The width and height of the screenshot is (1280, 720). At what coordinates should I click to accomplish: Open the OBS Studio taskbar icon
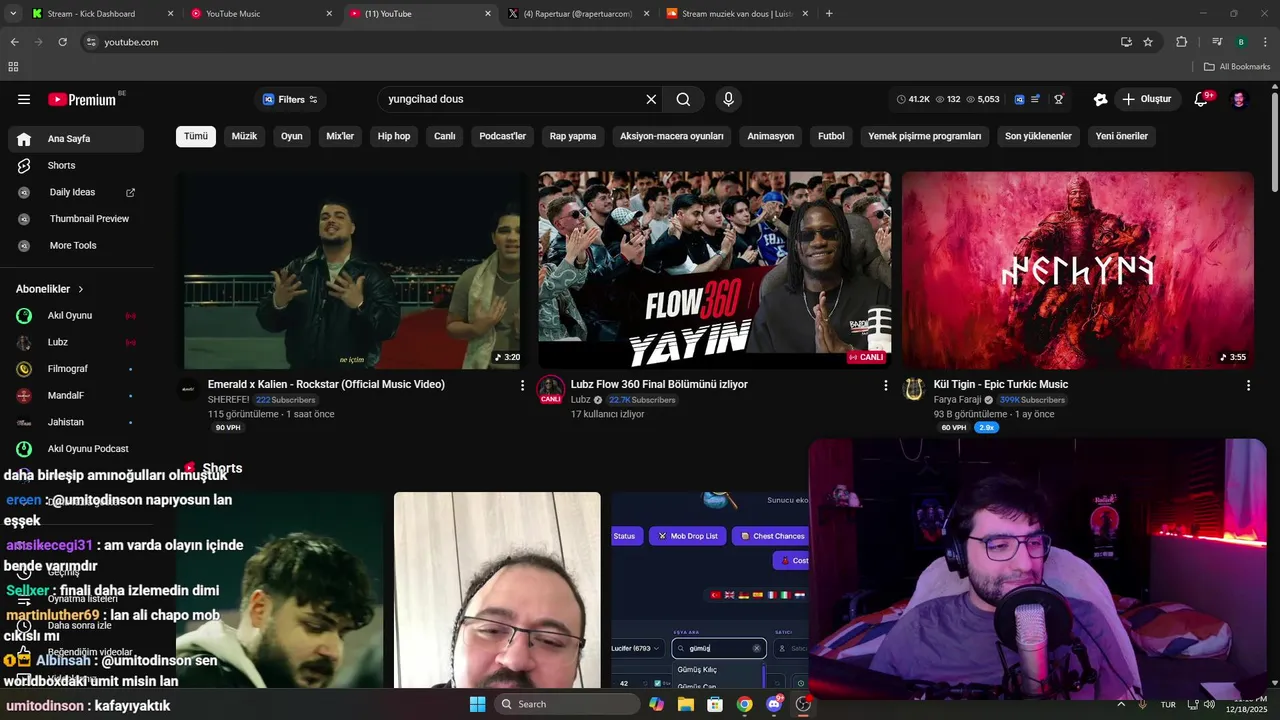(x=803, y=704)
